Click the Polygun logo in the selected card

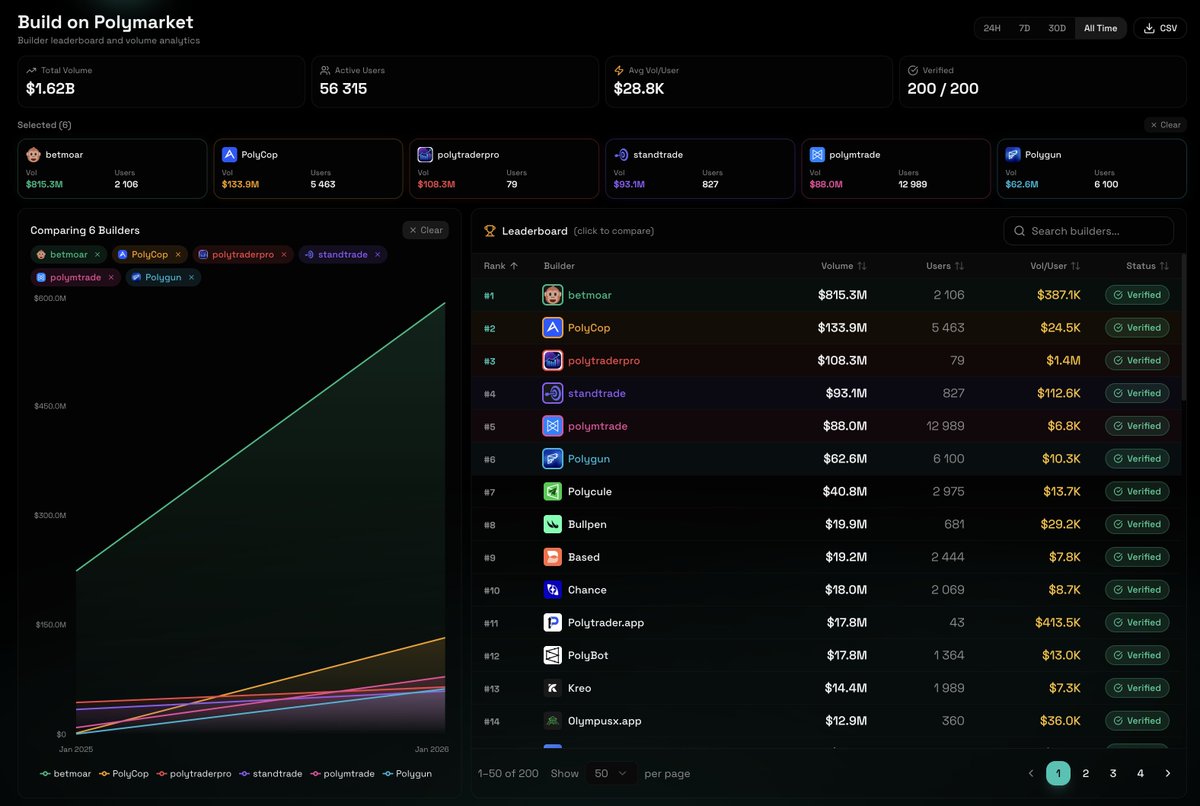(1013, 155)
